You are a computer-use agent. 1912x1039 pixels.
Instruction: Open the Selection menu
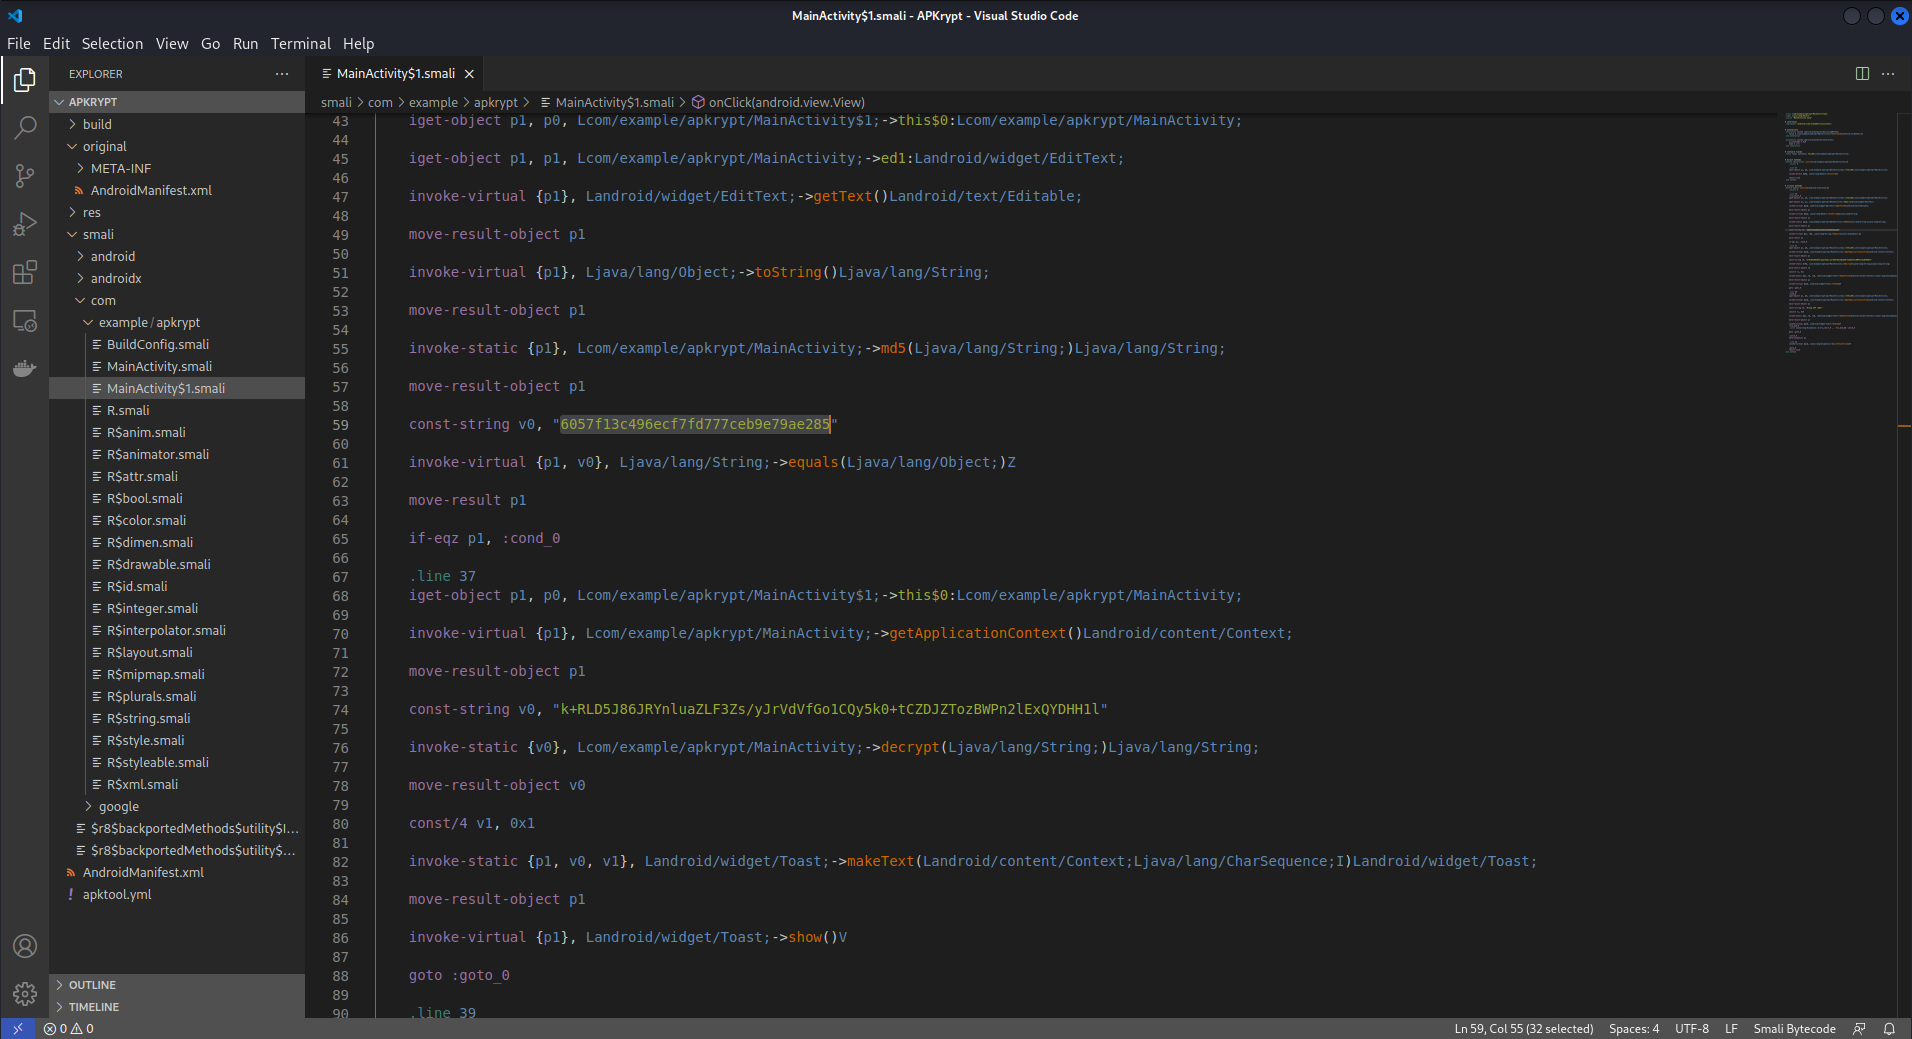pos(112,44)
